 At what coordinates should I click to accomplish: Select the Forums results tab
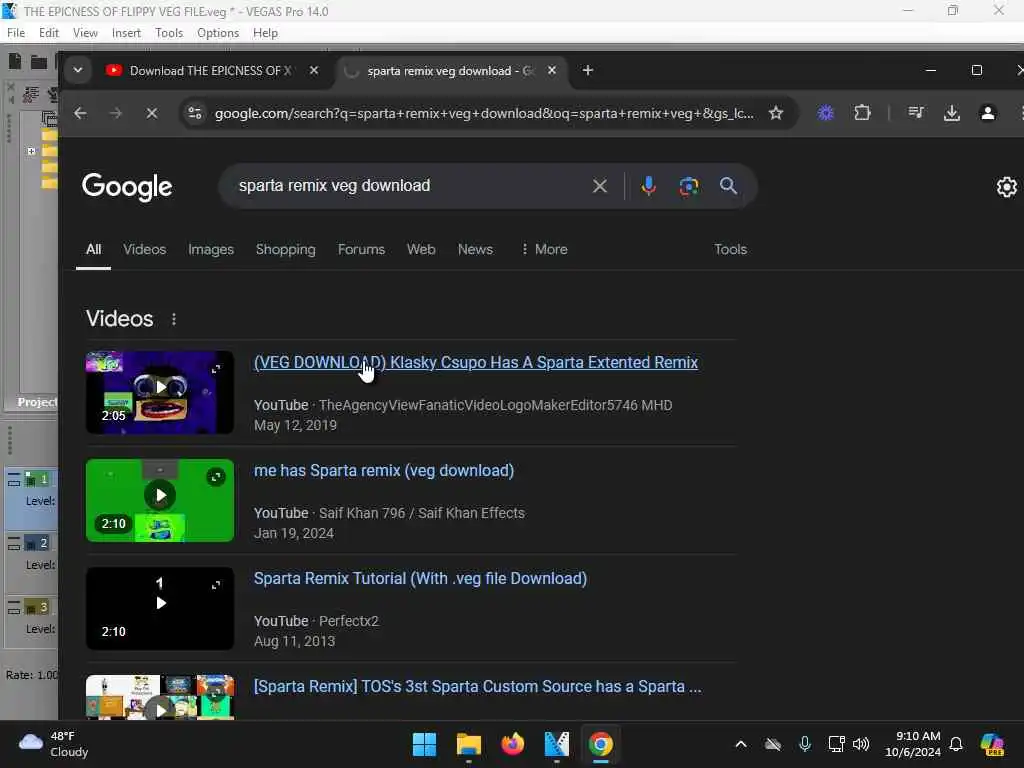(361, 249)
